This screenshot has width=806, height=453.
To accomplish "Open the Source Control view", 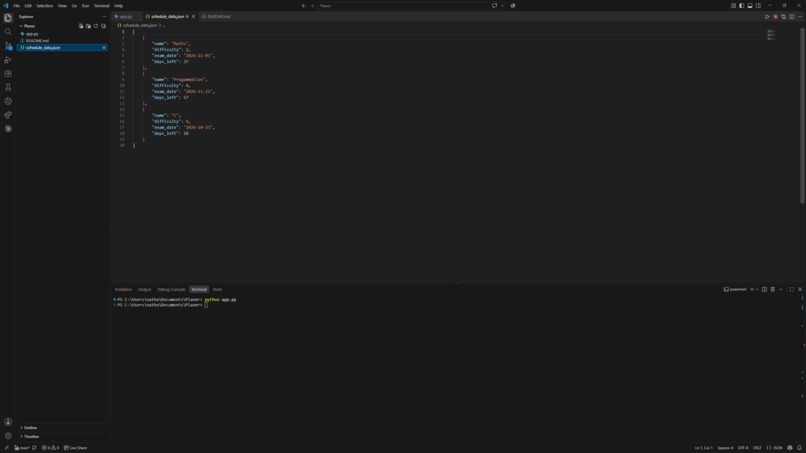I will coord(8,46).
